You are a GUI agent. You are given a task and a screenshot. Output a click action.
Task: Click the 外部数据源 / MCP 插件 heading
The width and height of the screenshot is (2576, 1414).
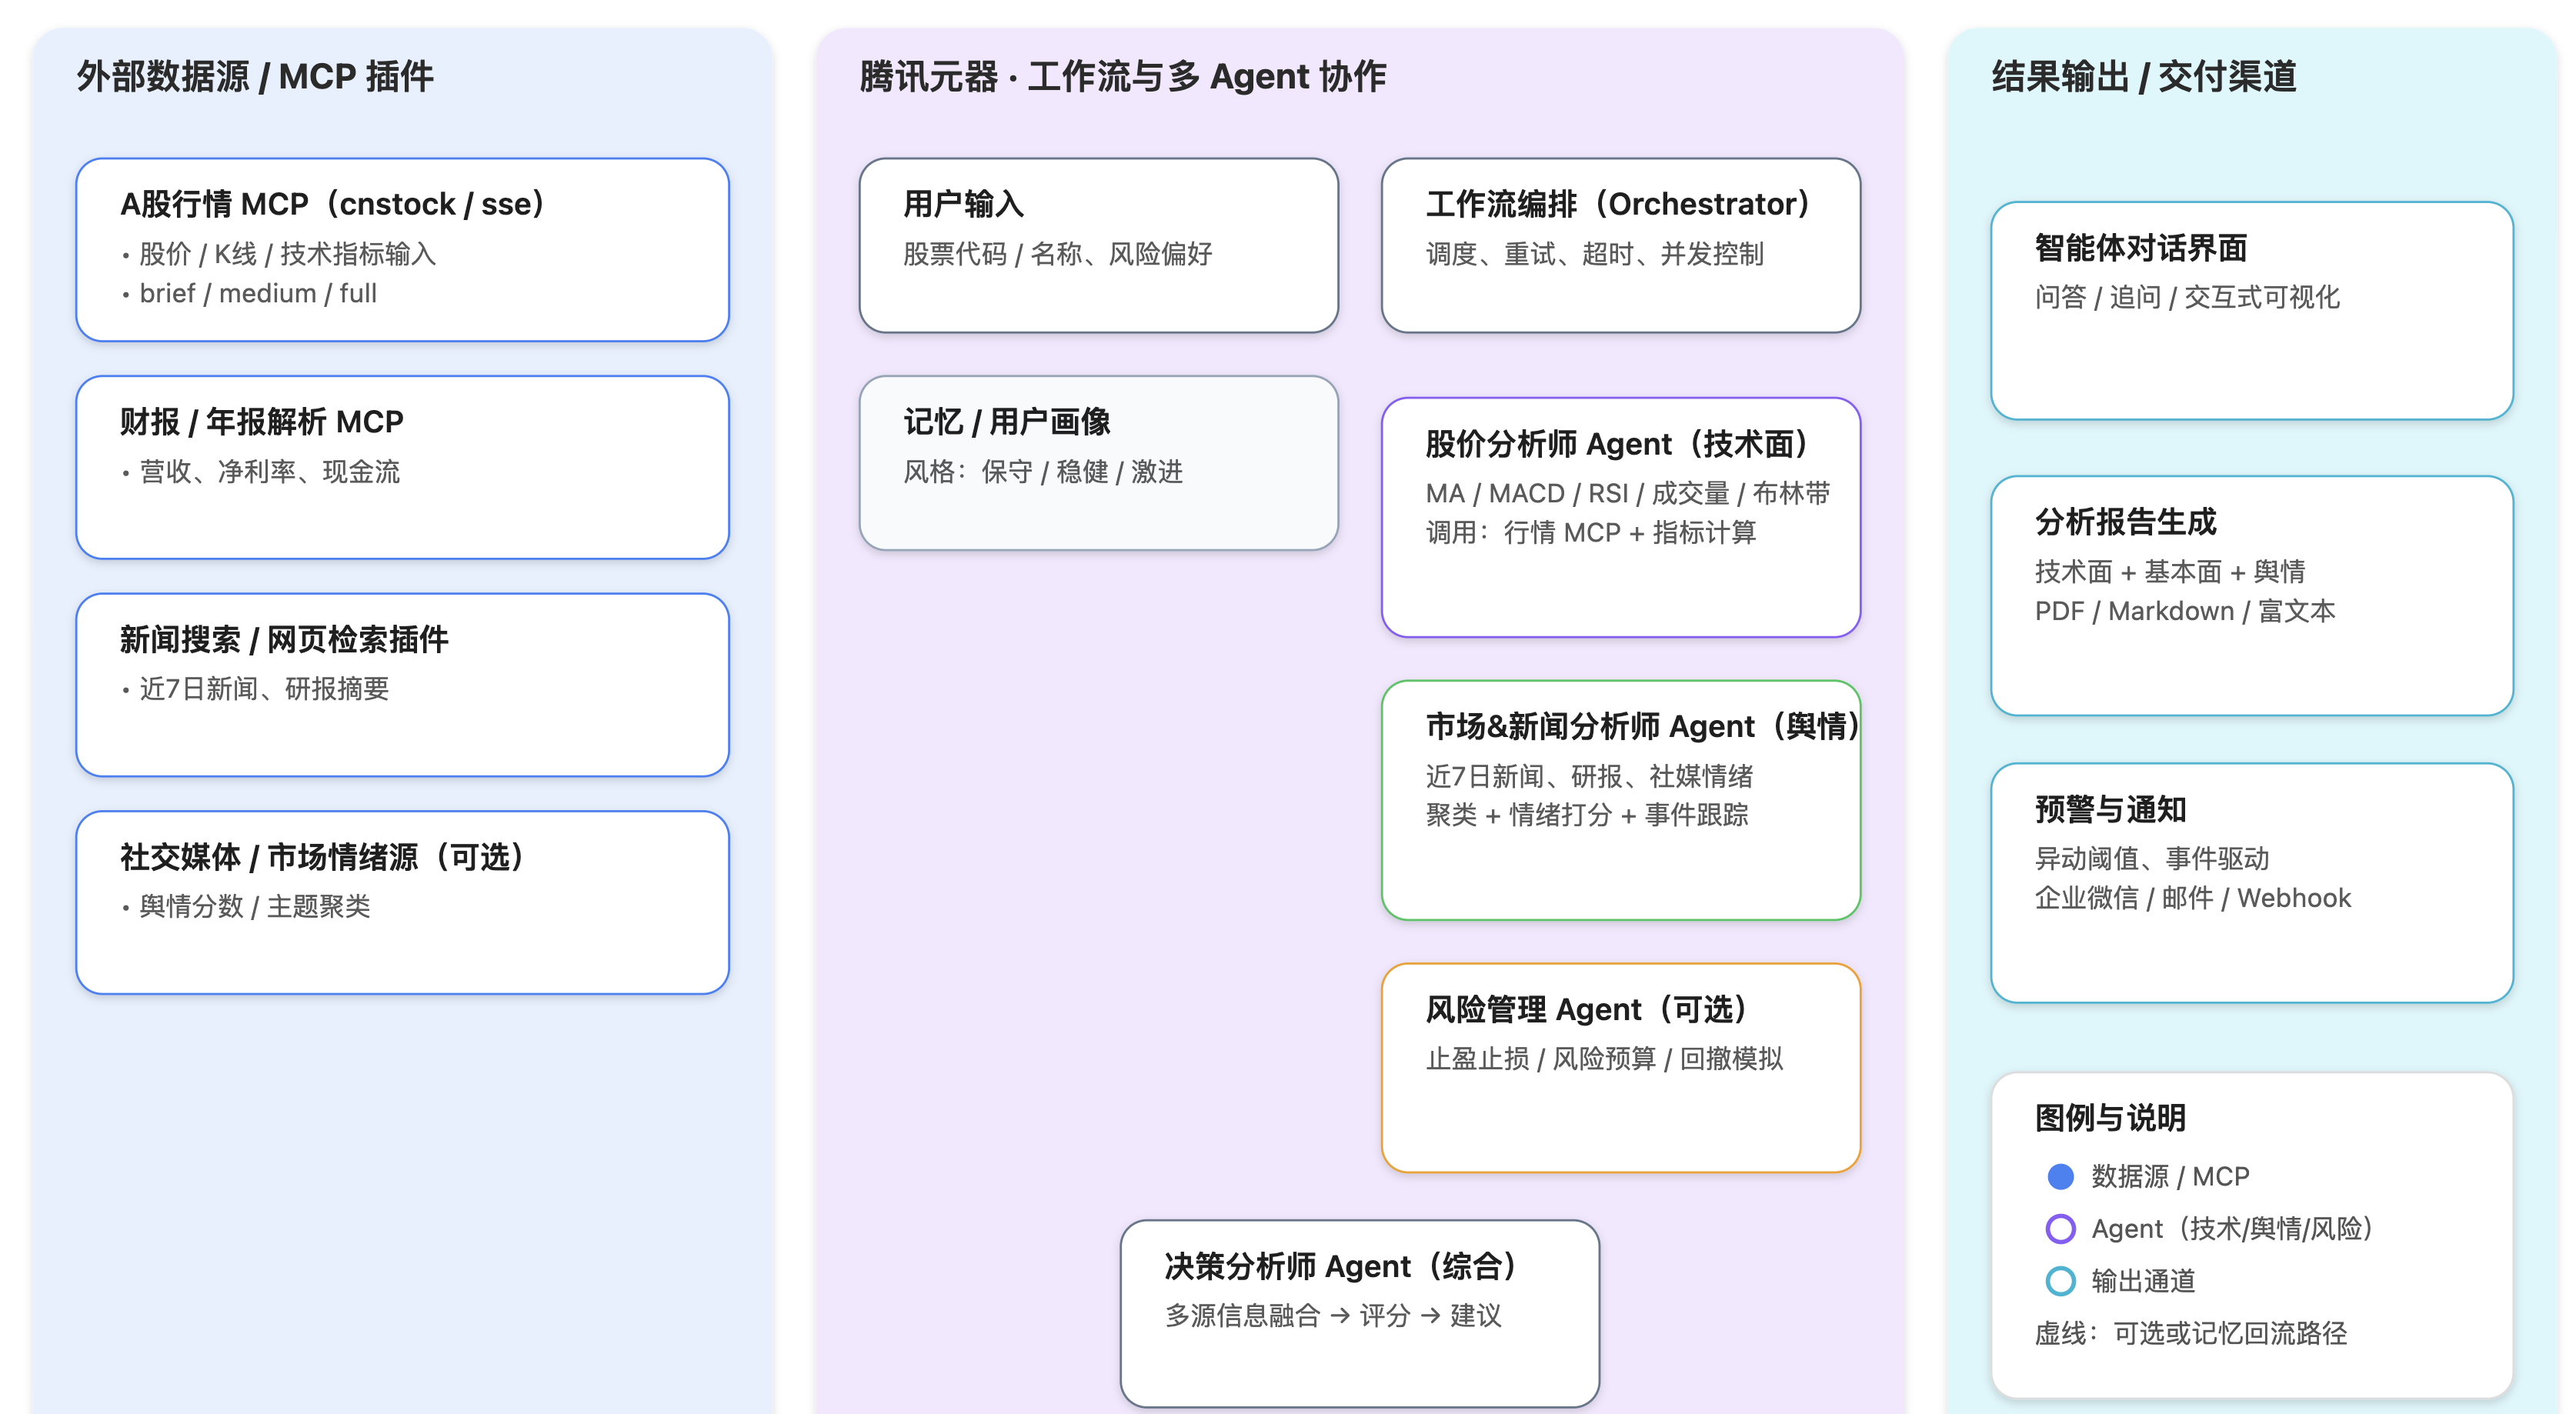pos(255,77)
